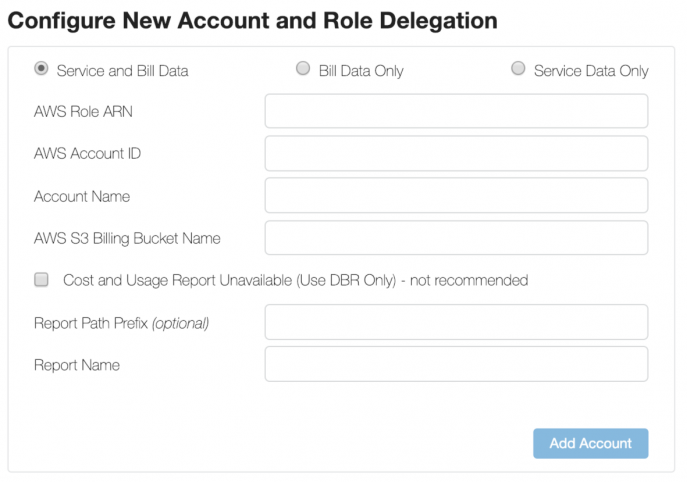Click the 'AWS Role ARN' label text
The width and height of the screenshot is (687, 482).
(x=83, y=112)
